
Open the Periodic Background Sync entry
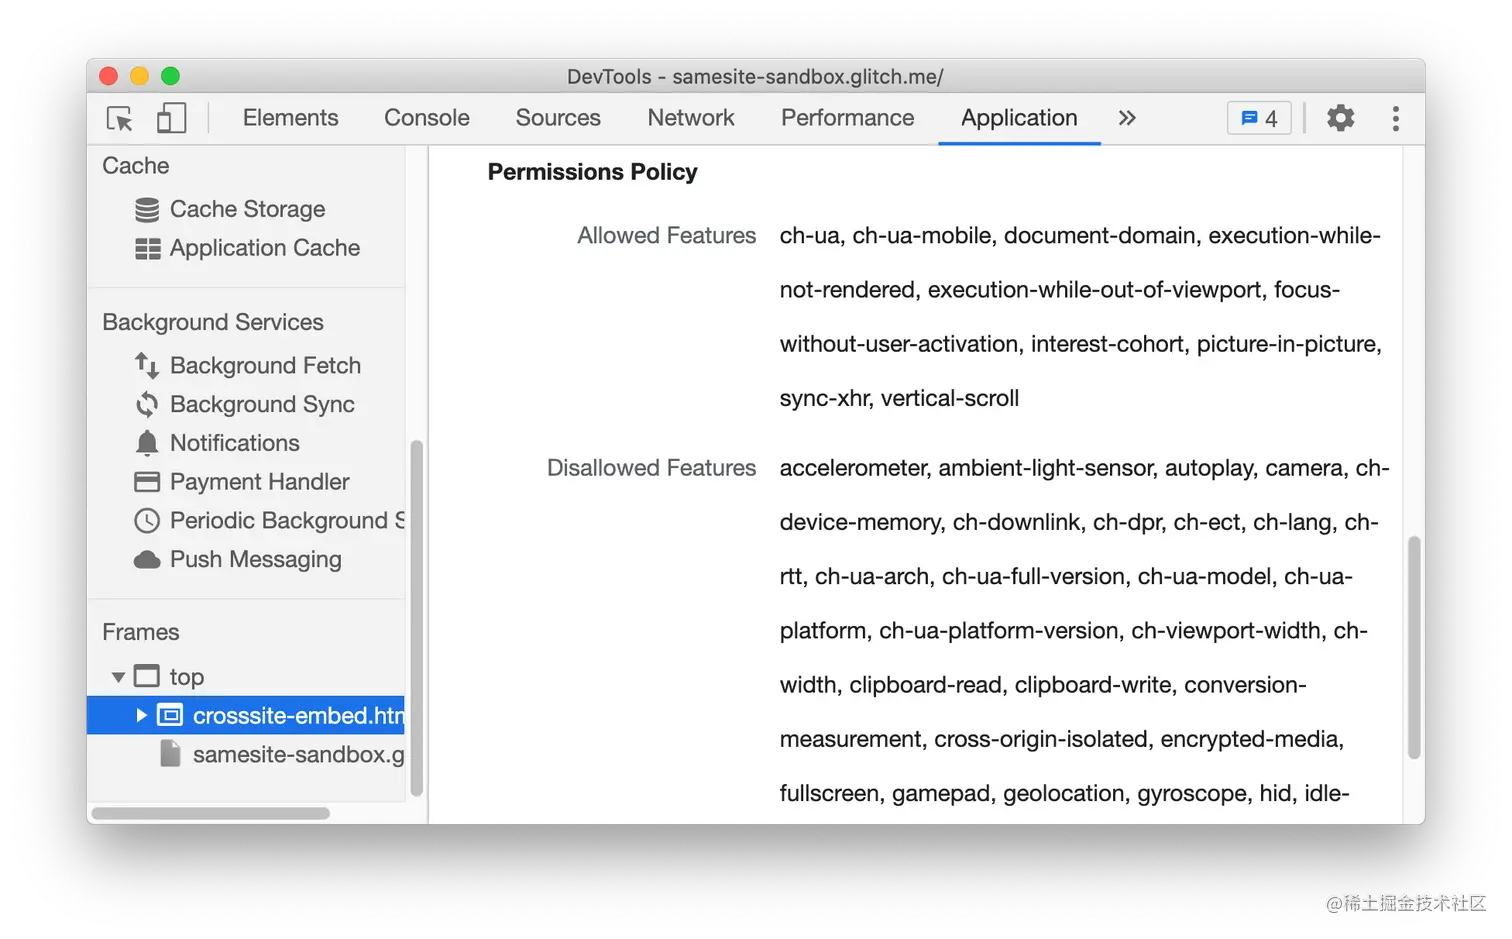click(x=287, y=521)
